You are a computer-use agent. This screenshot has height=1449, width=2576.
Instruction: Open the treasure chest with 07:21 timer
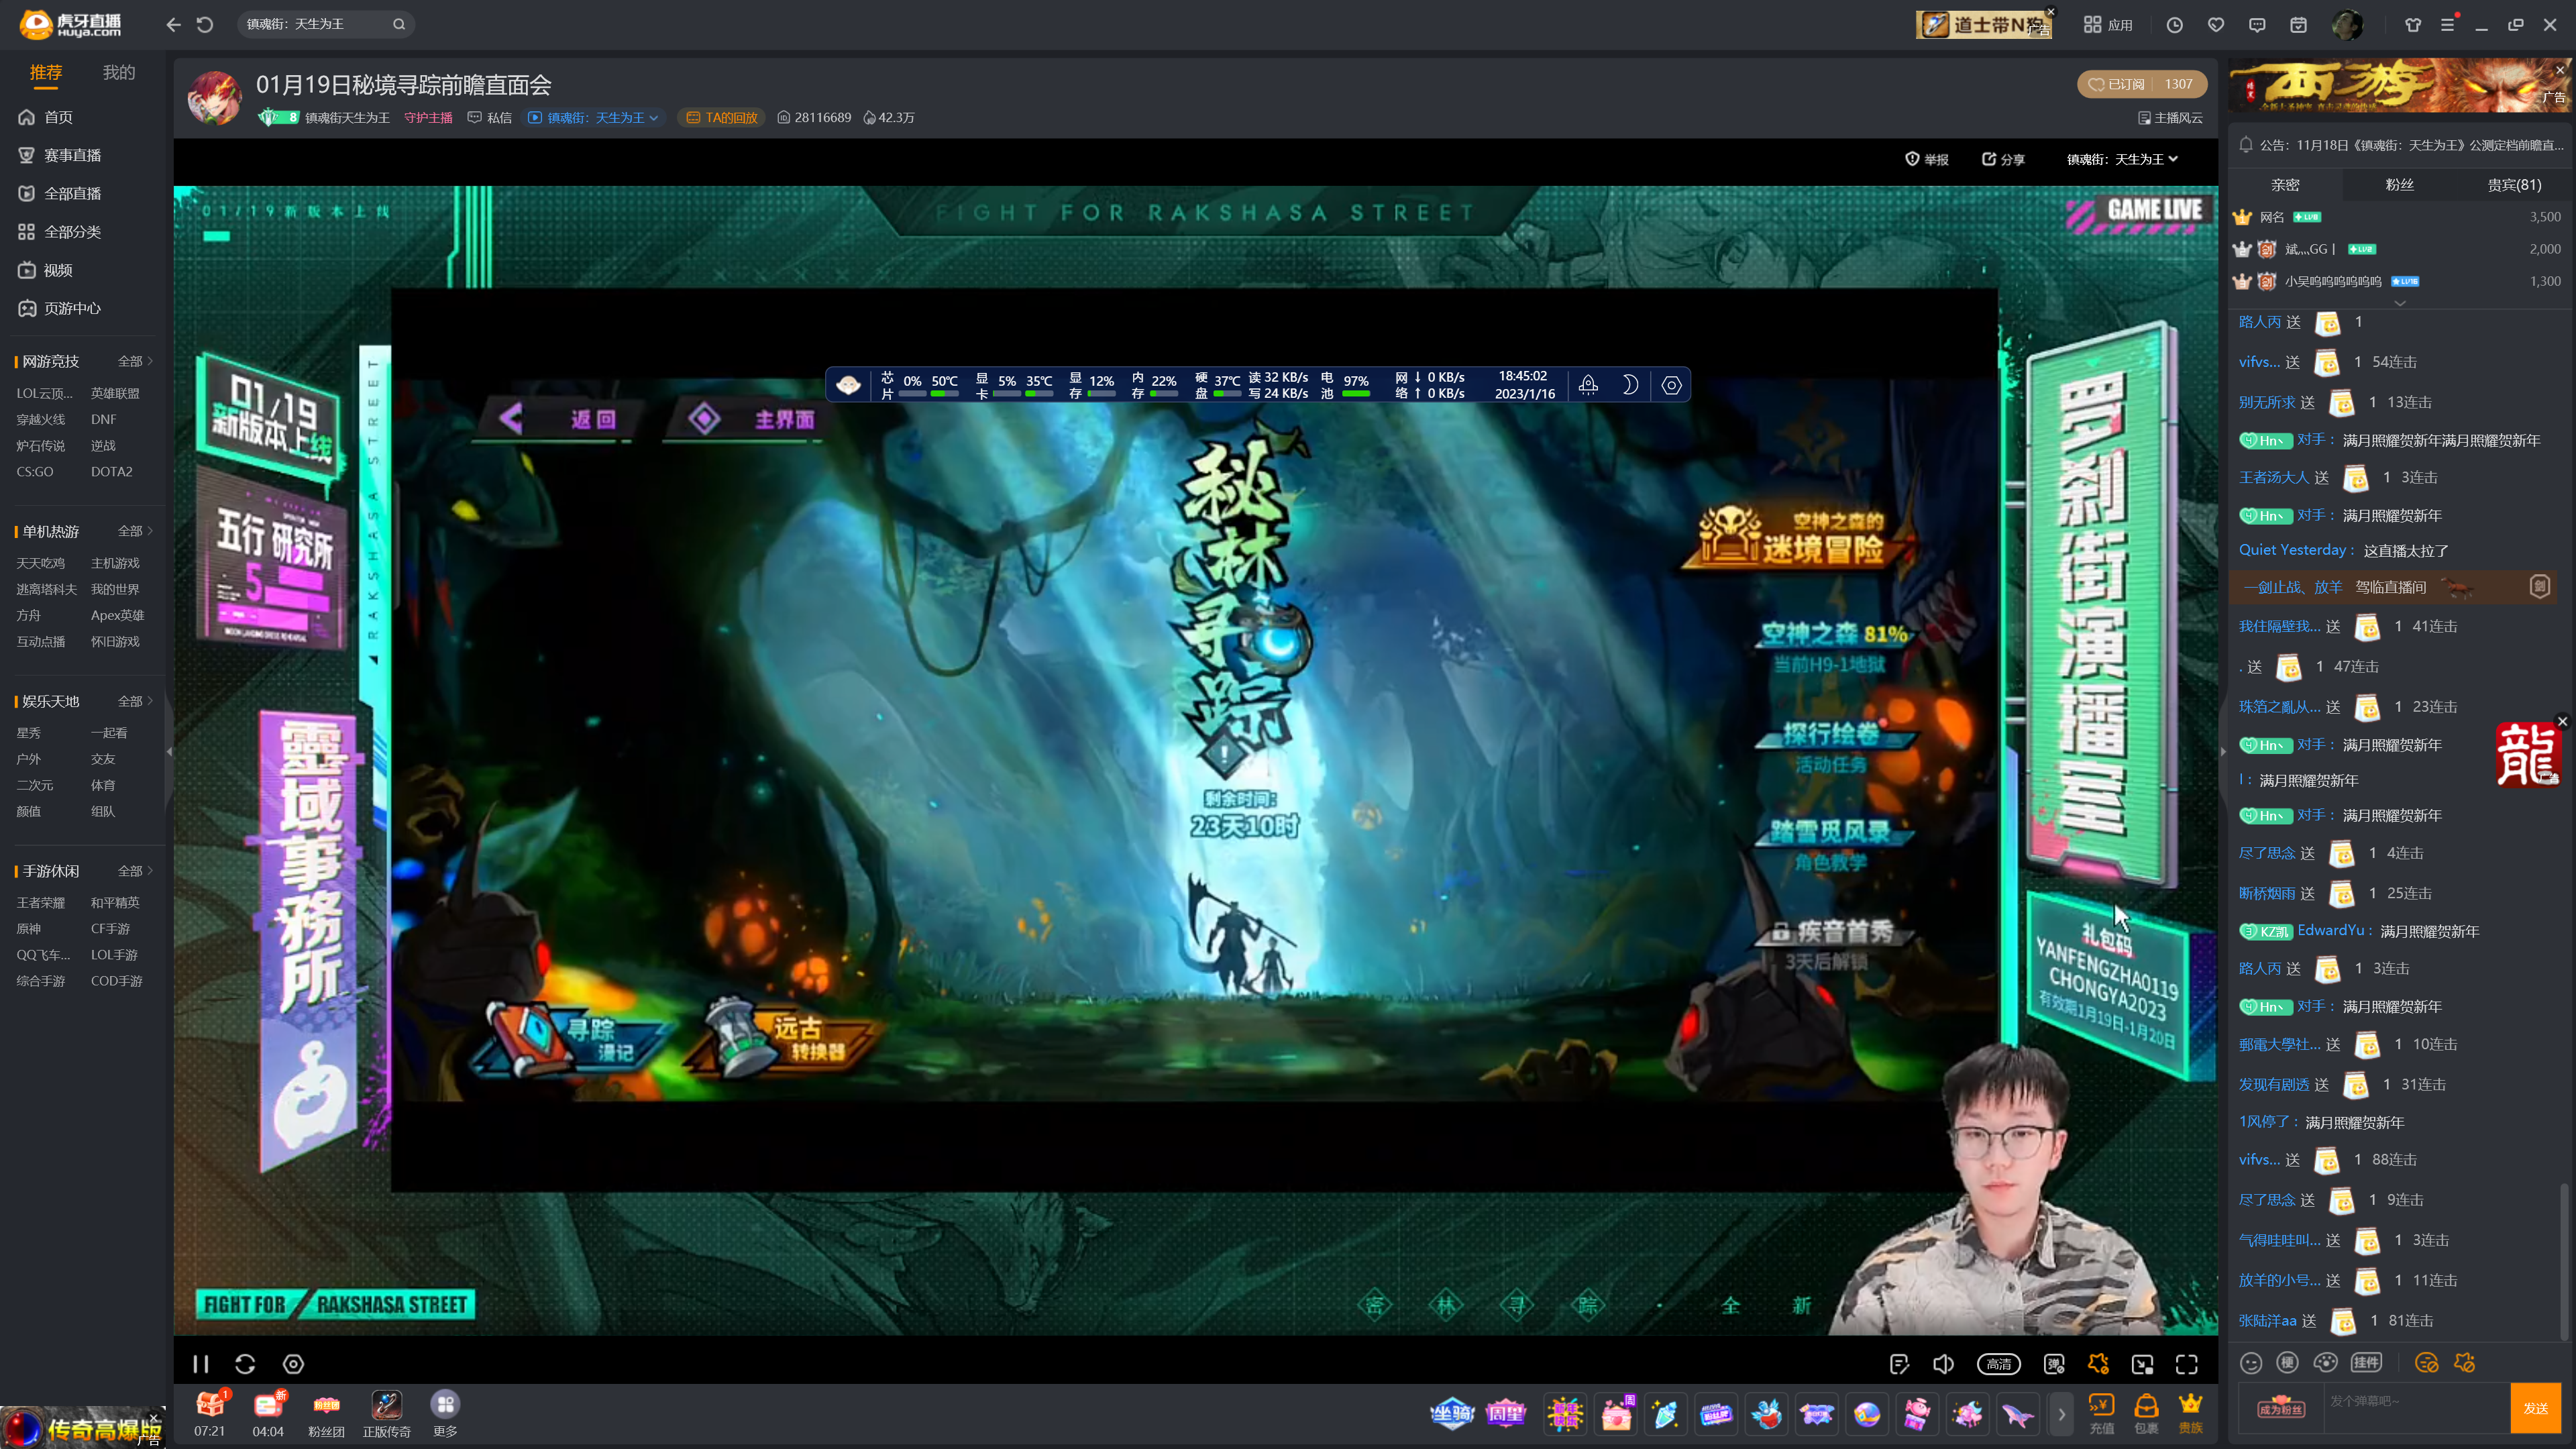pos(210,1413)
